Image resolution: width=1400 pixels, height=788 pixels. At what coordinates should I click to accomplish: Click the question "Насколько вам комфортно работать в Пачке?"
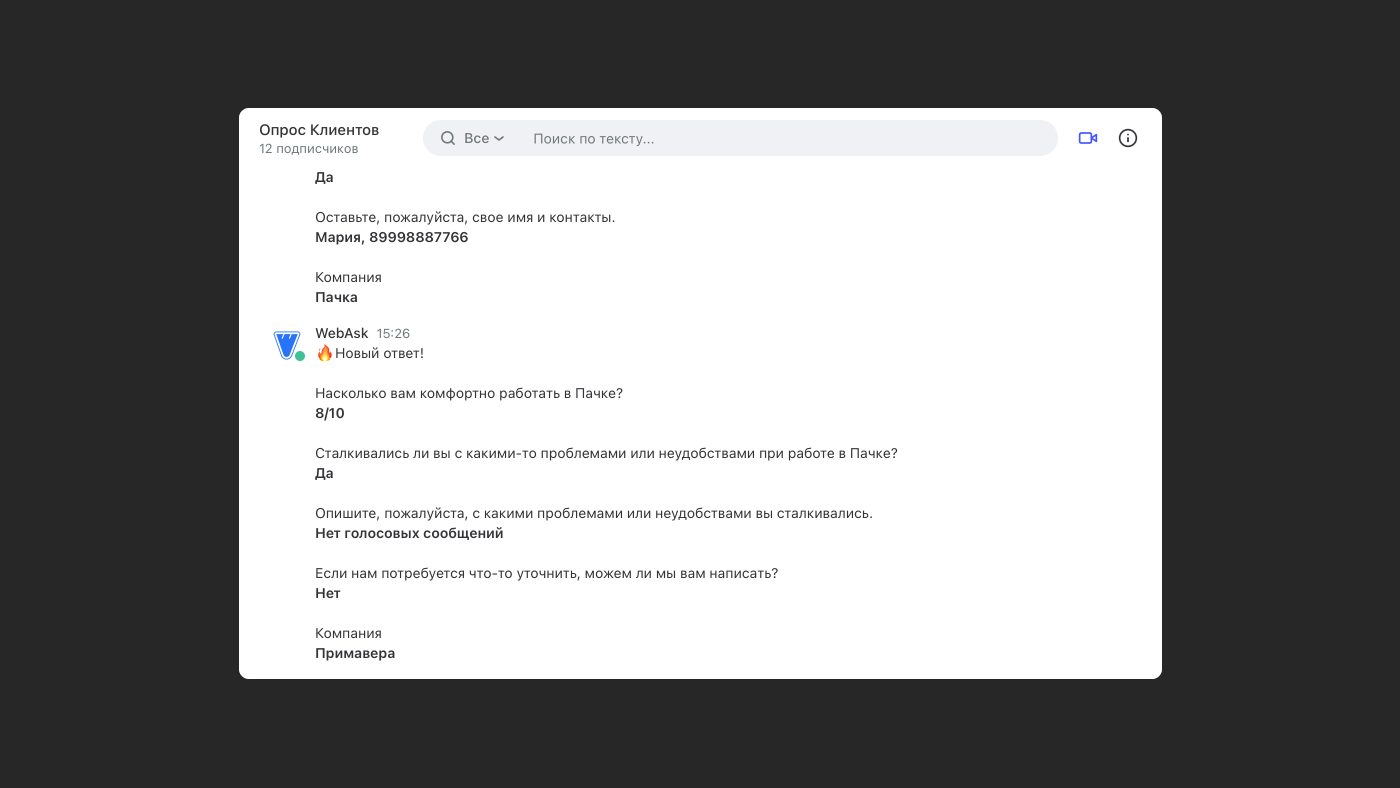click(x=469, y=393)
